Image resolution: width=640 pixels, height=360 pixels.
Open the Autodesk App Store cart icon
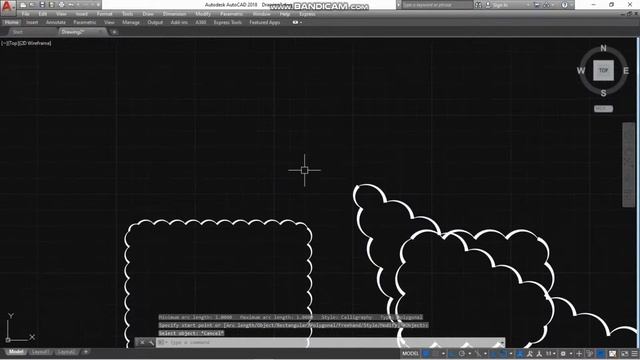pyautogui.click(x=537, y=5)
